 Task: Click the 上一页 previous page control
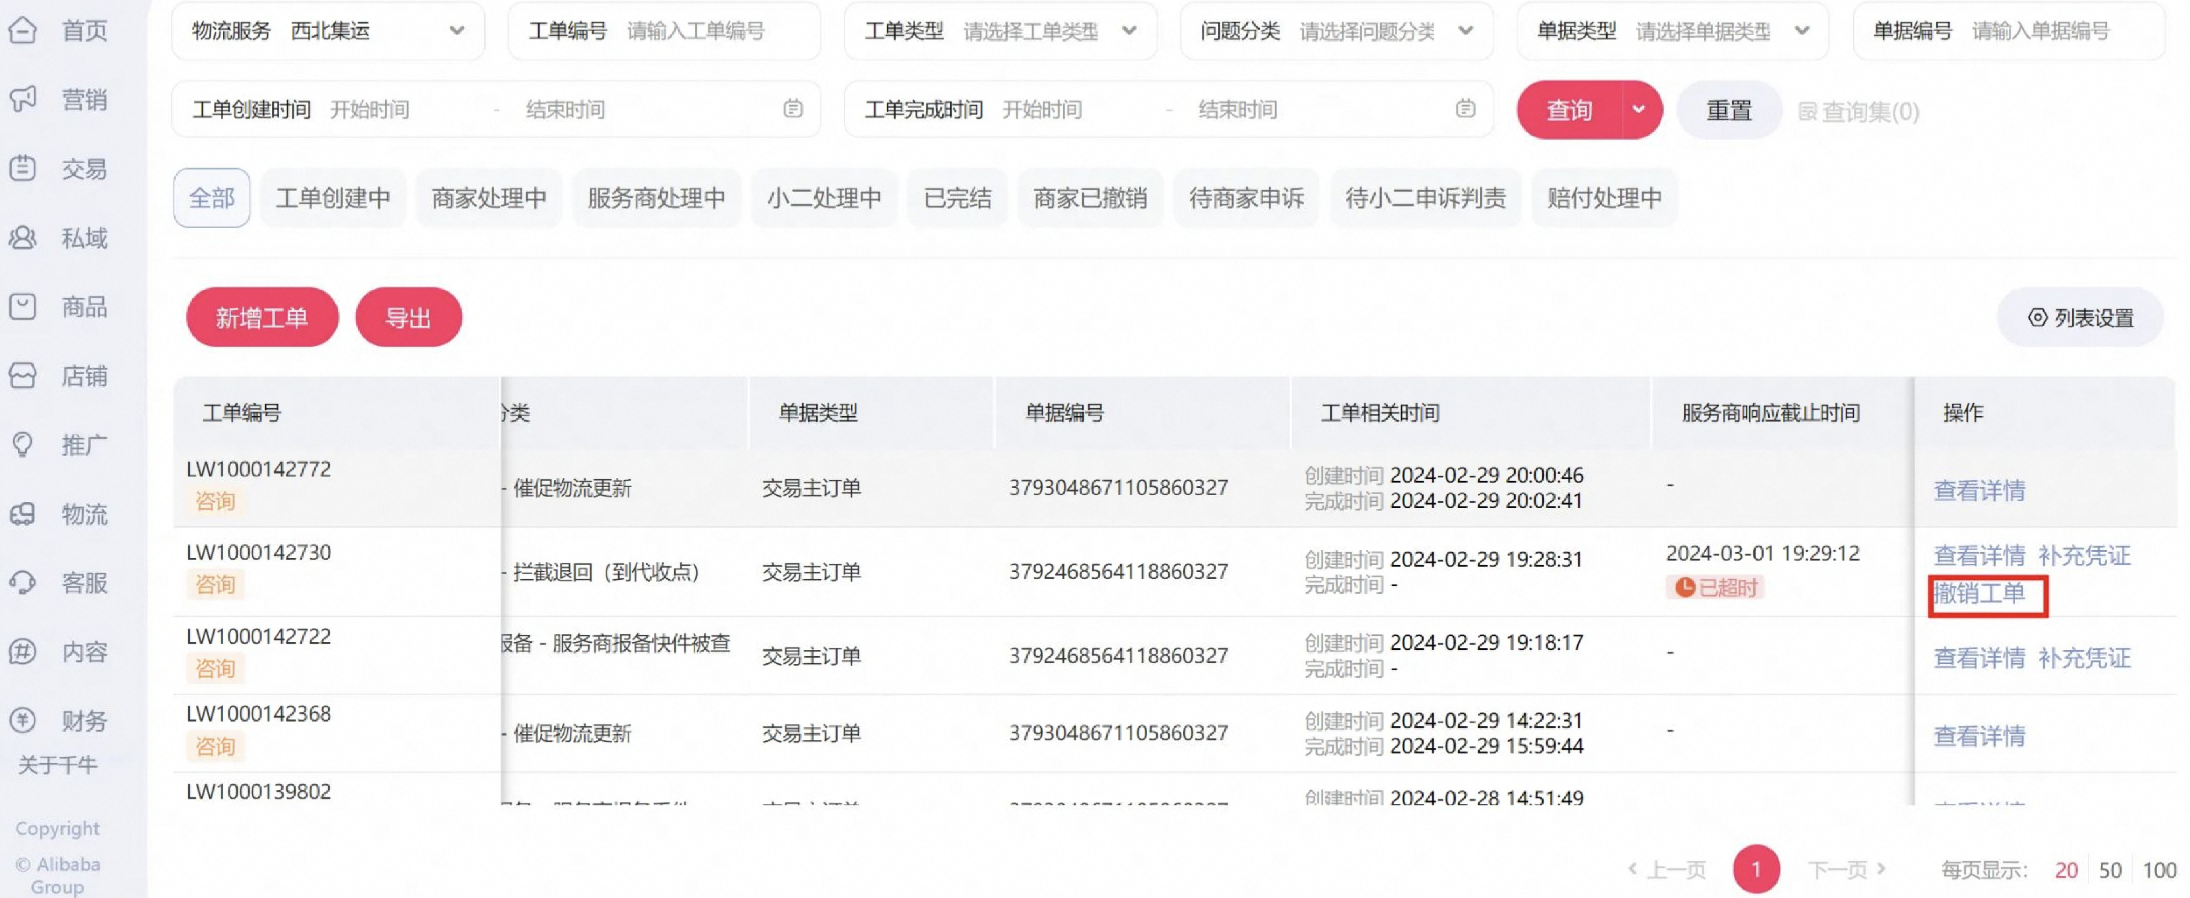pos(1666,869)
